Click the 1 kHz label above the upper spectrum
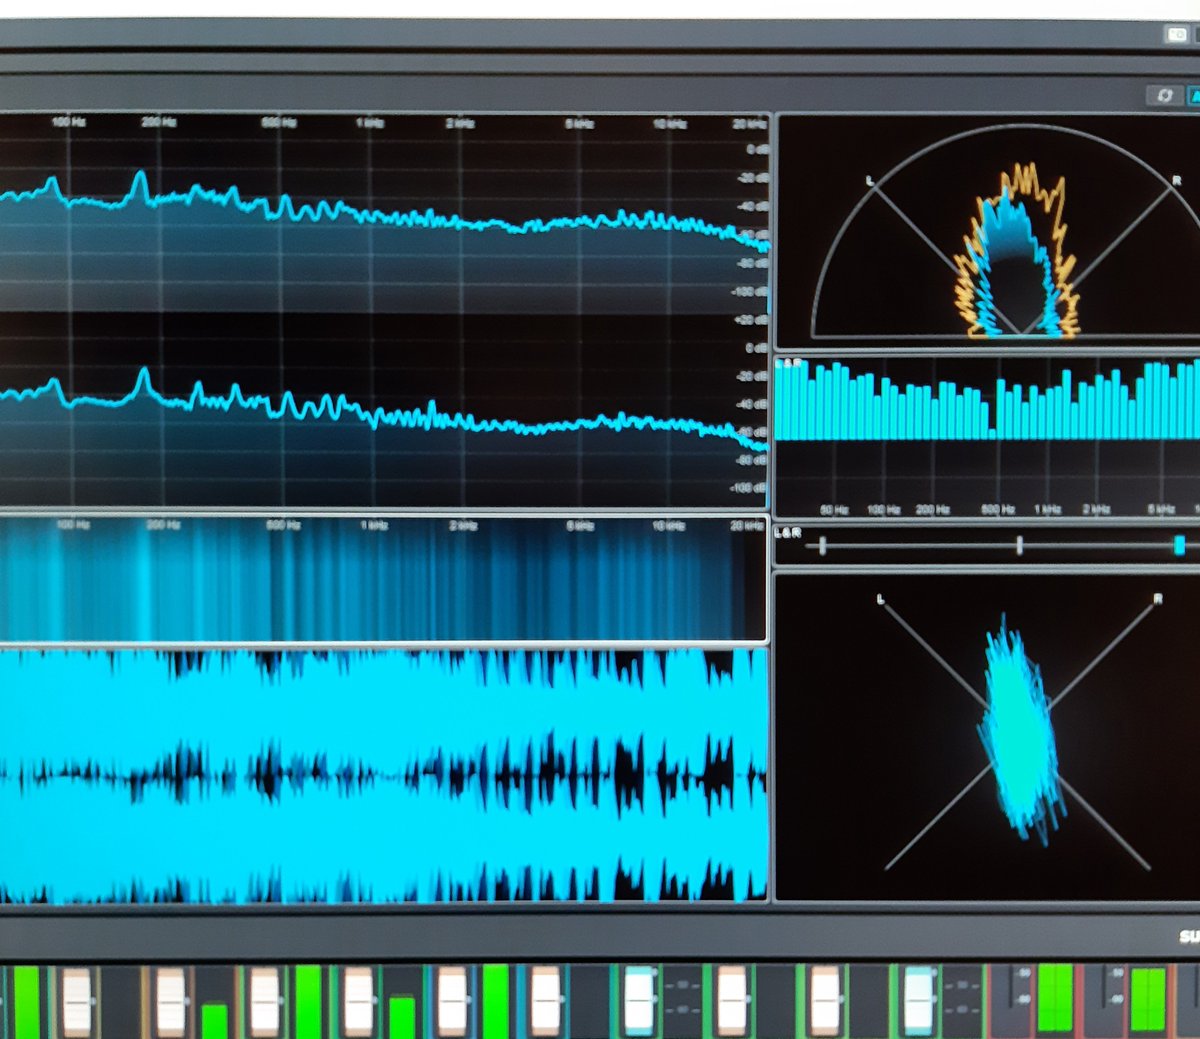1200x1039 pixels. [x=369, y=123]
